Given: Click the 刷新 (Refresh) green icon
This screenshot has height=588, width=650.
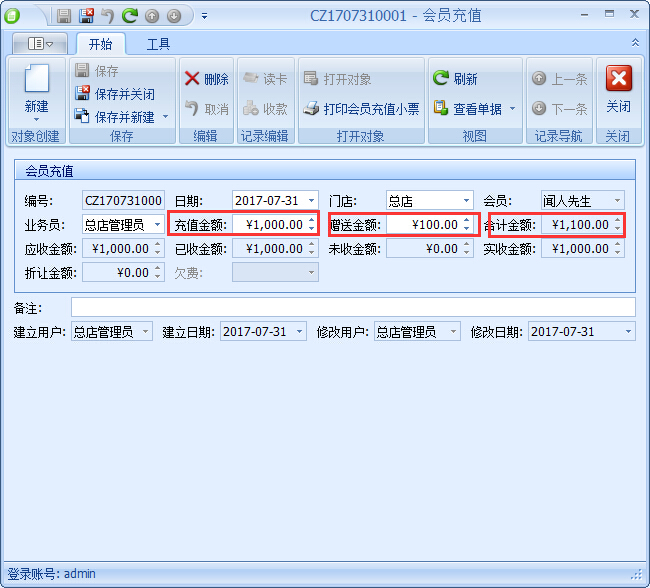Looking at the screenshot, I should pos(440,79).
